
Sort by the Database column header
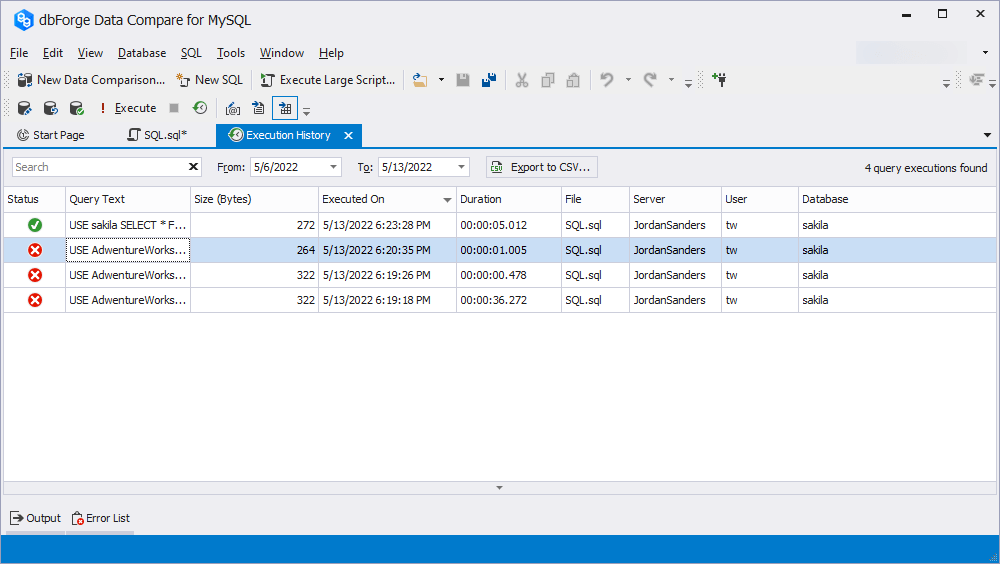point(897,199)
